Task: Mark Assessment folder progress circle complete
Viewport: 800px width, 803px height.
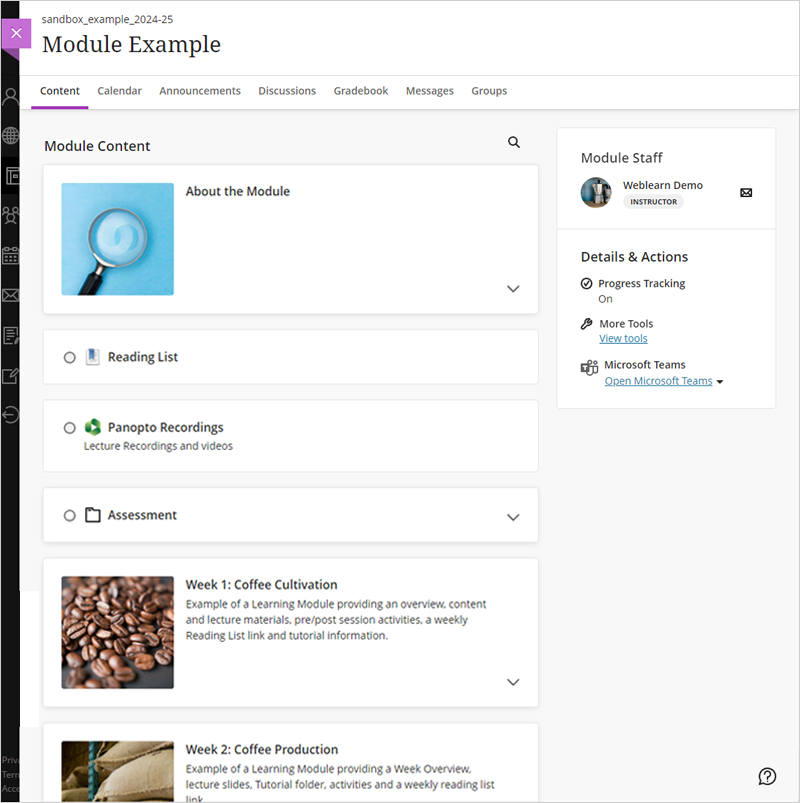Action: pyautogui.click(x=70, y=515)
